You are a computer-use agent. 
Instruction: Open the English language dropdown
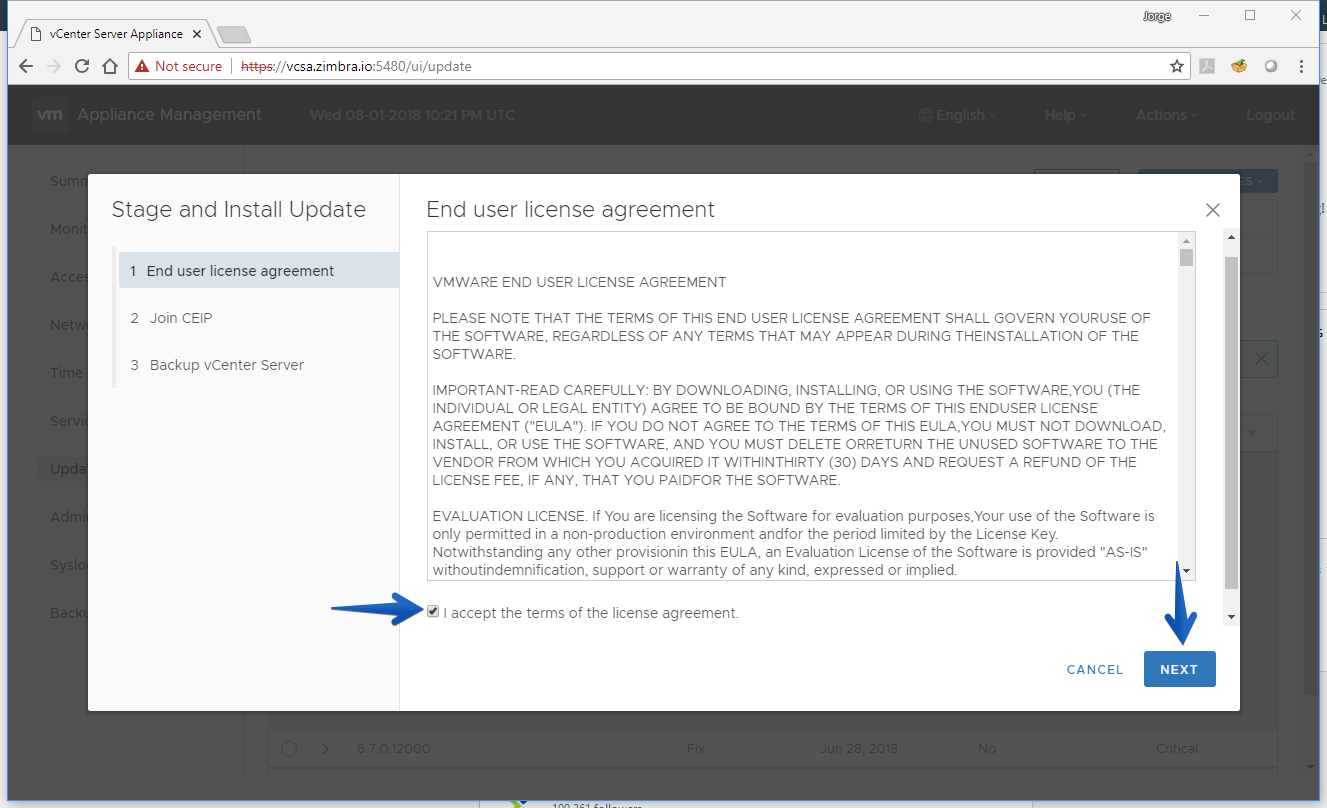957,115
